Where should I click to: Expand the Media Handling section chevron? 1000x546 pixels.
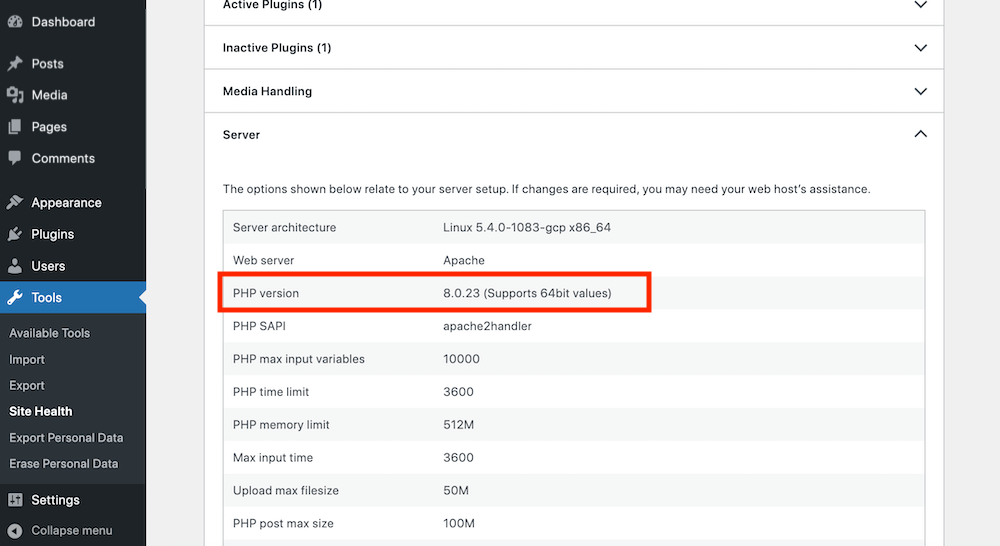point(920,91)
